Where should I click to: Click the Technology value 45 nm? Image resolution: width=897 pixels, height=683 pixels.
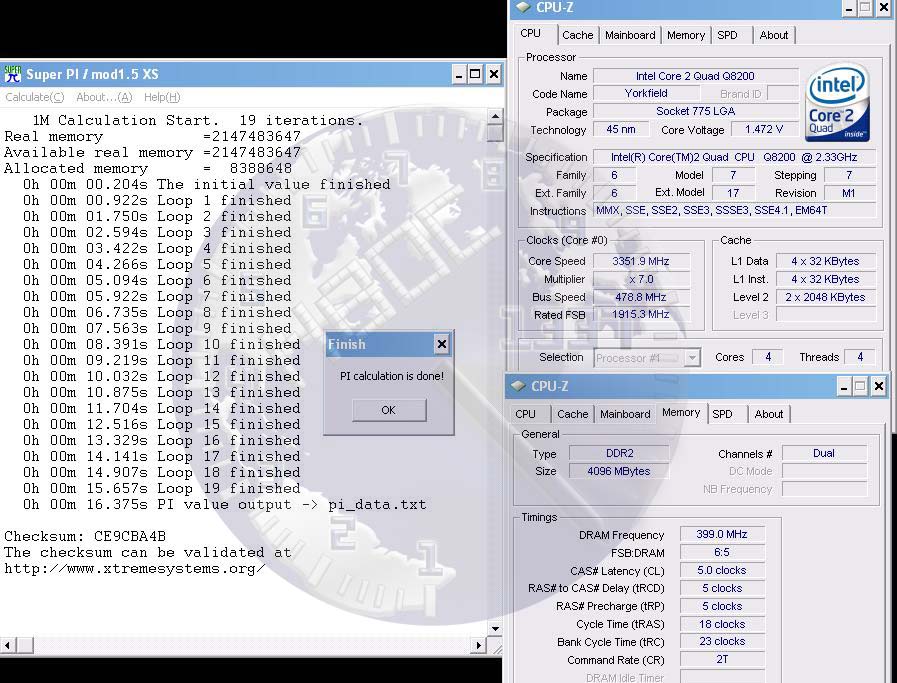click(621, 129)
